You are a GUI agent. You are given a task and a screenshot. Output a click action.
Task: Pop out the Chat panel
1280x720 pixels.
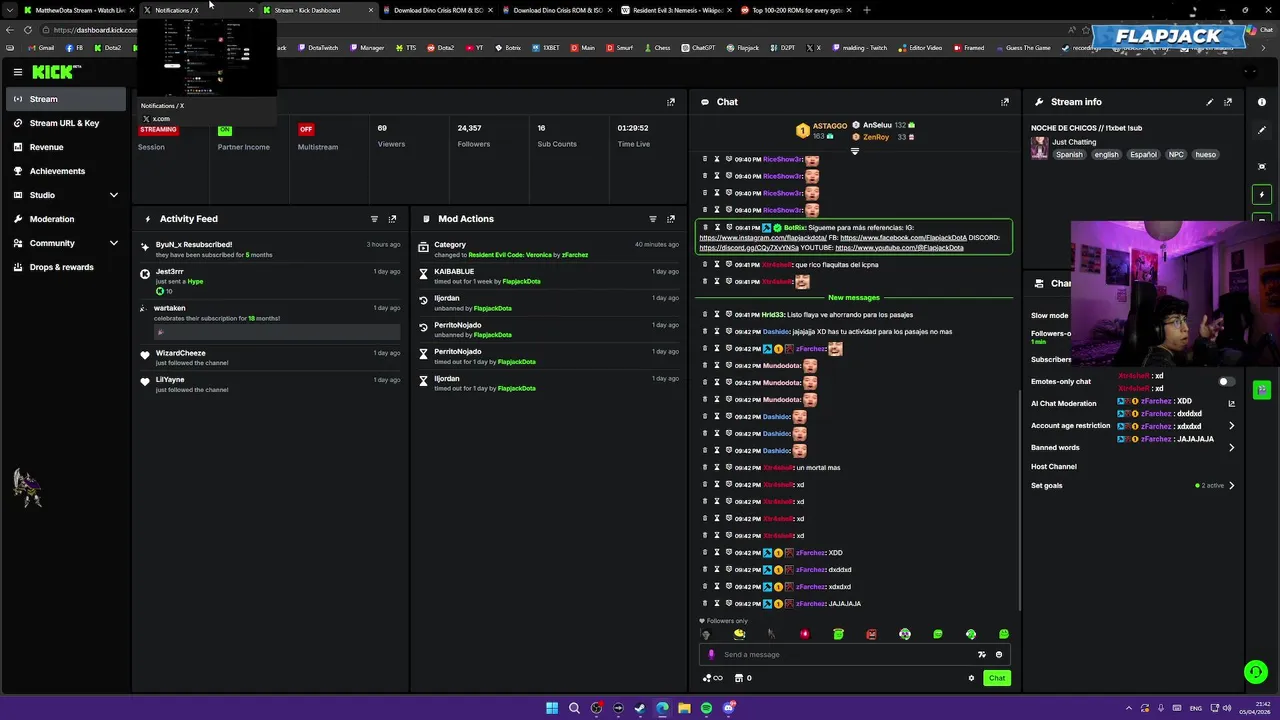tap(1005, 102)
